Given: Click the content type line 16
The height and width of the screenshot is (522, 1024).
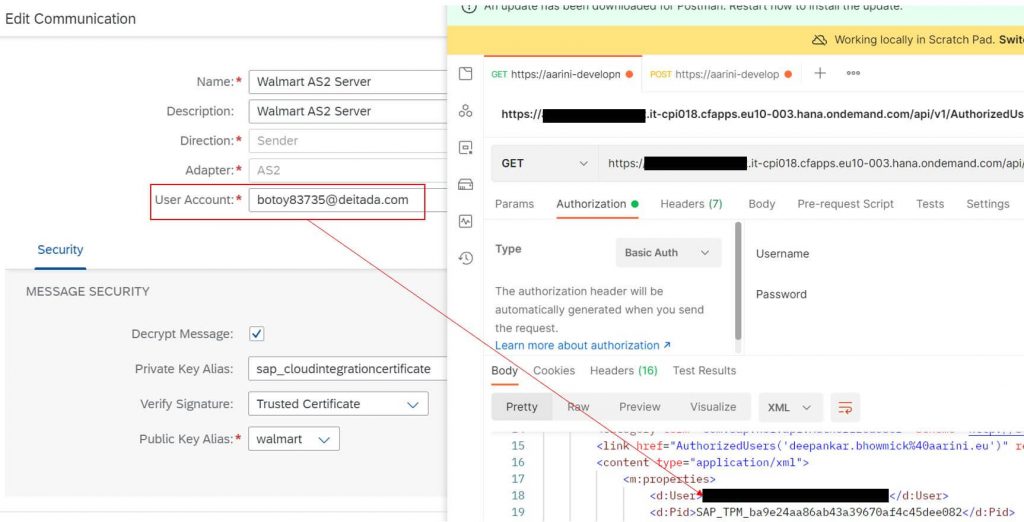Looking at the screenshot, I should coord(703,463).
